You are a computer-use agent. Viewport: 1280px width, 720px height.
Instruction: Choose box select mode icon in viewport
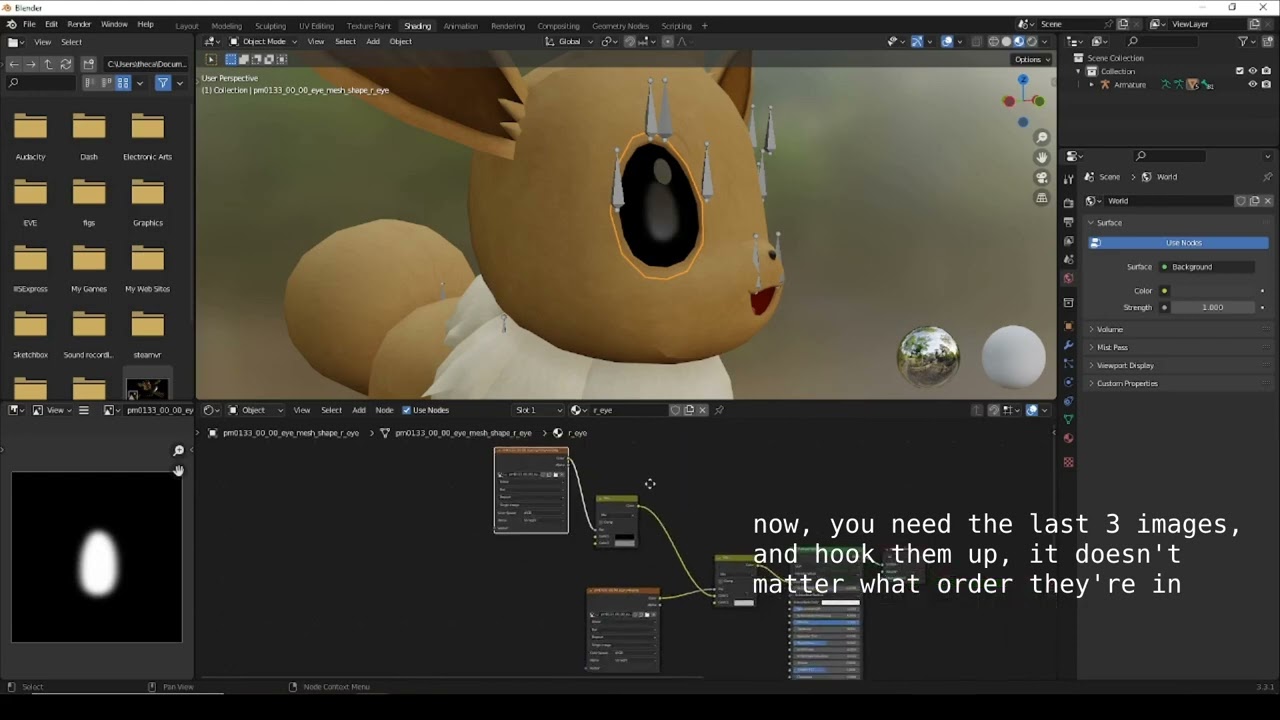pos(233,59)
